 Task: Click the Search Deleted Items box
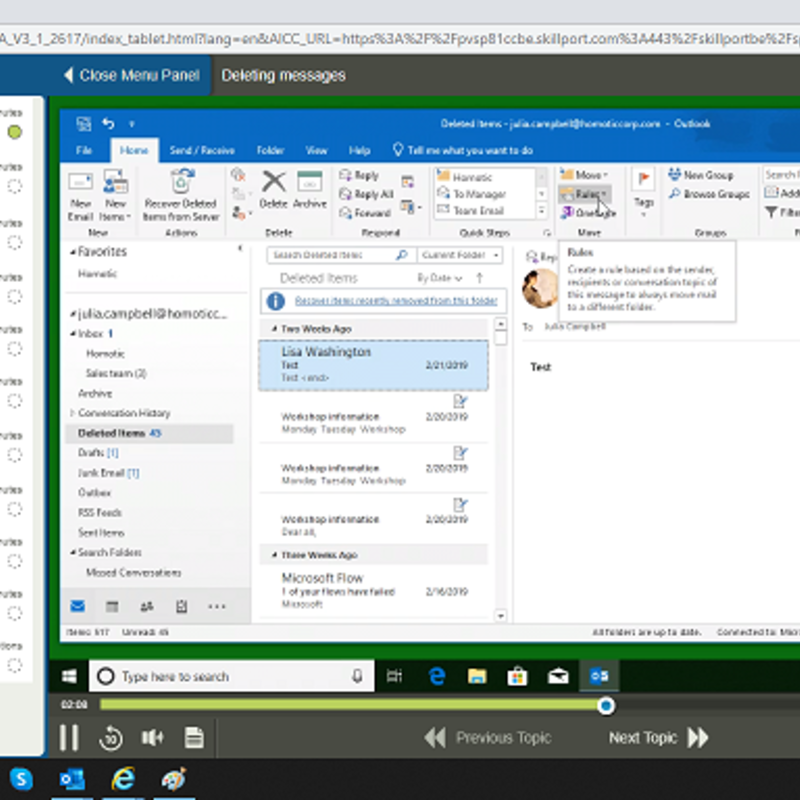pyautogui.click(x=340, y=255)
